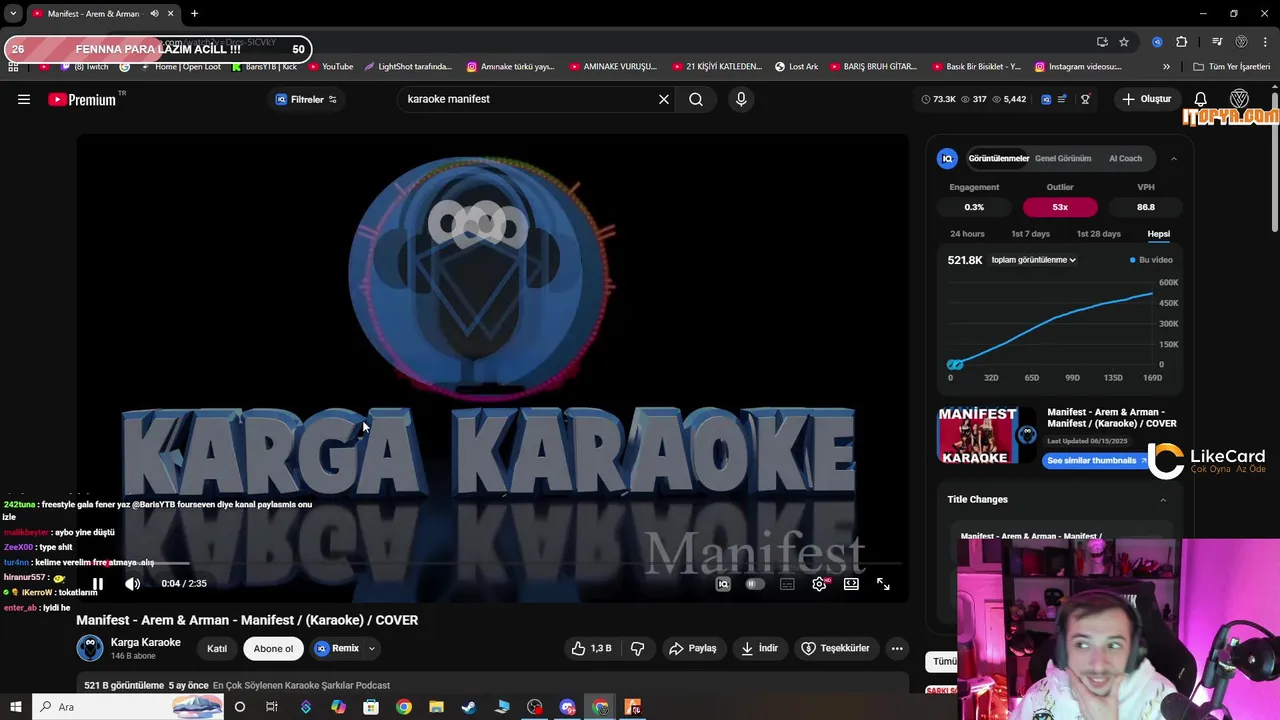Open the Filtreler filter button
The image size is (1280, 720).
click(x=306, y=99)
